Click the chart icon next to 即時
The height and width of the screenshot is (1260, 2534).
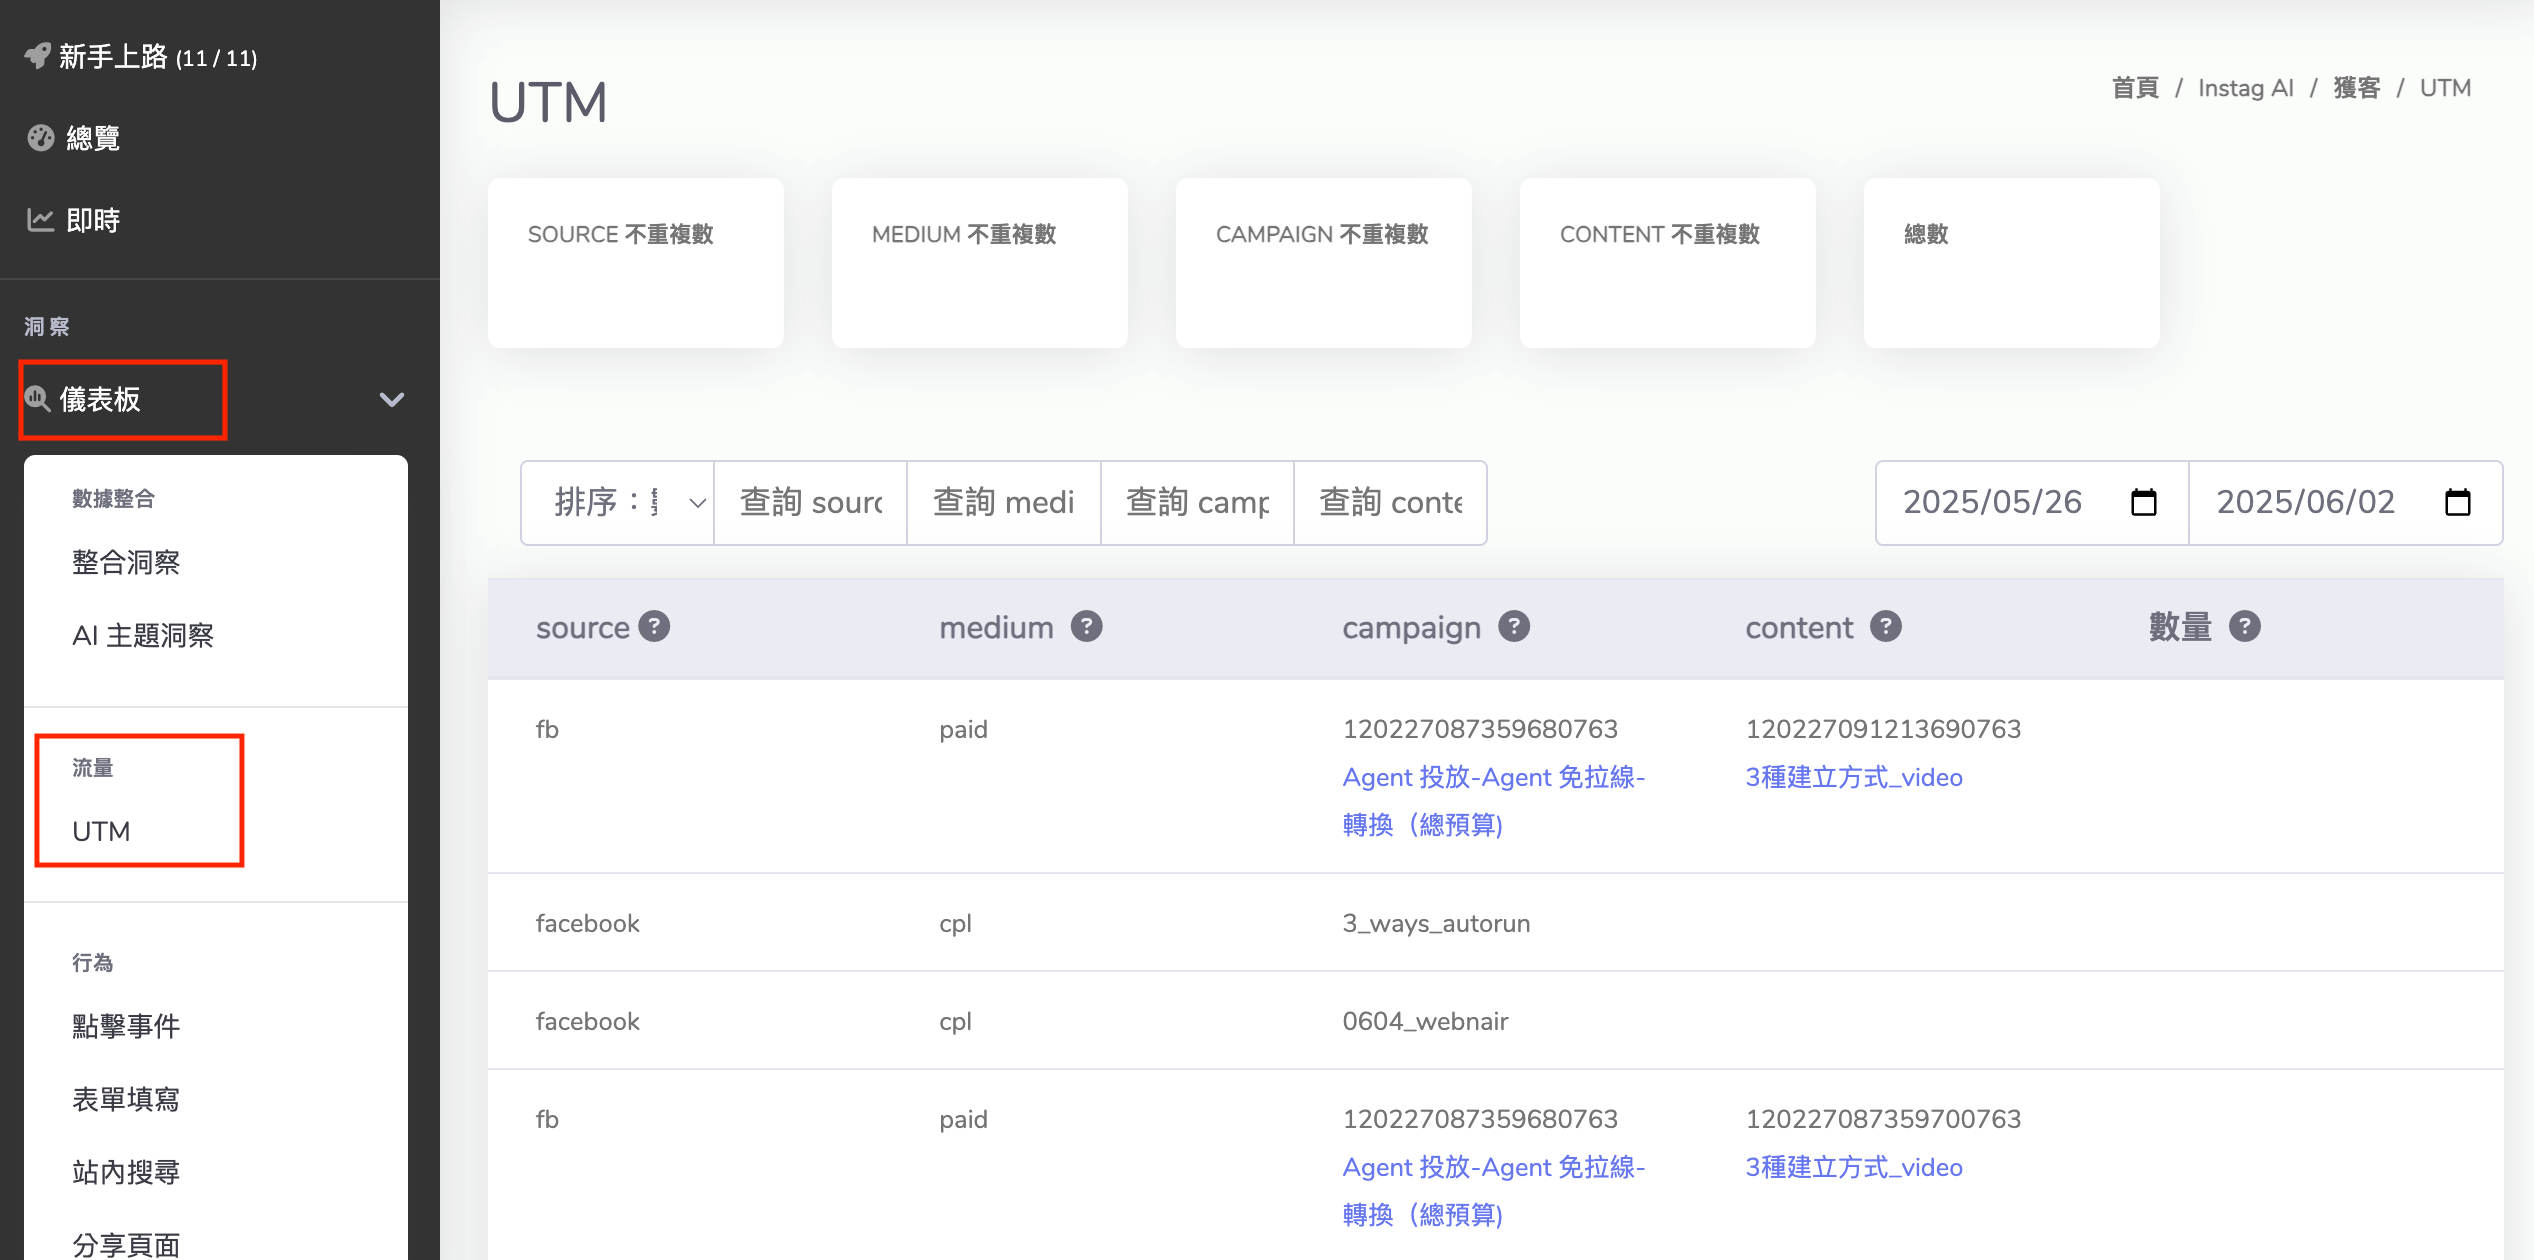tap(40, 220)
